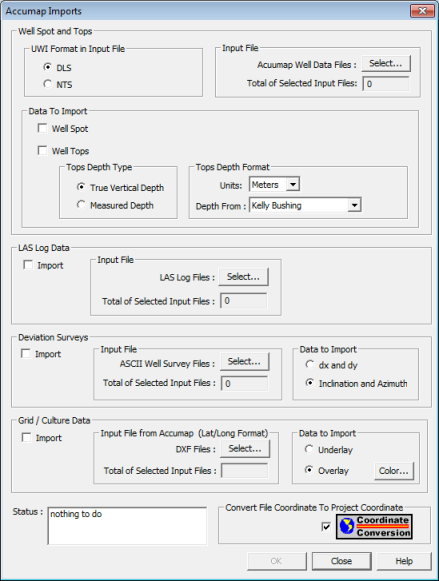
Task: Select the NTS UWI format option
Action: point(47,84)
